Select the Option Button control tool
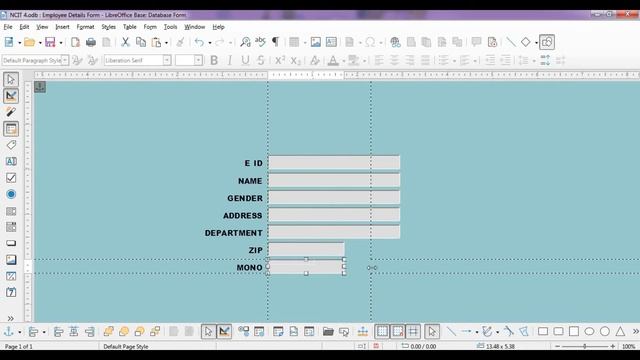Image resolution: width=640 pixels, height=360 pixels. tap(11, 194)
